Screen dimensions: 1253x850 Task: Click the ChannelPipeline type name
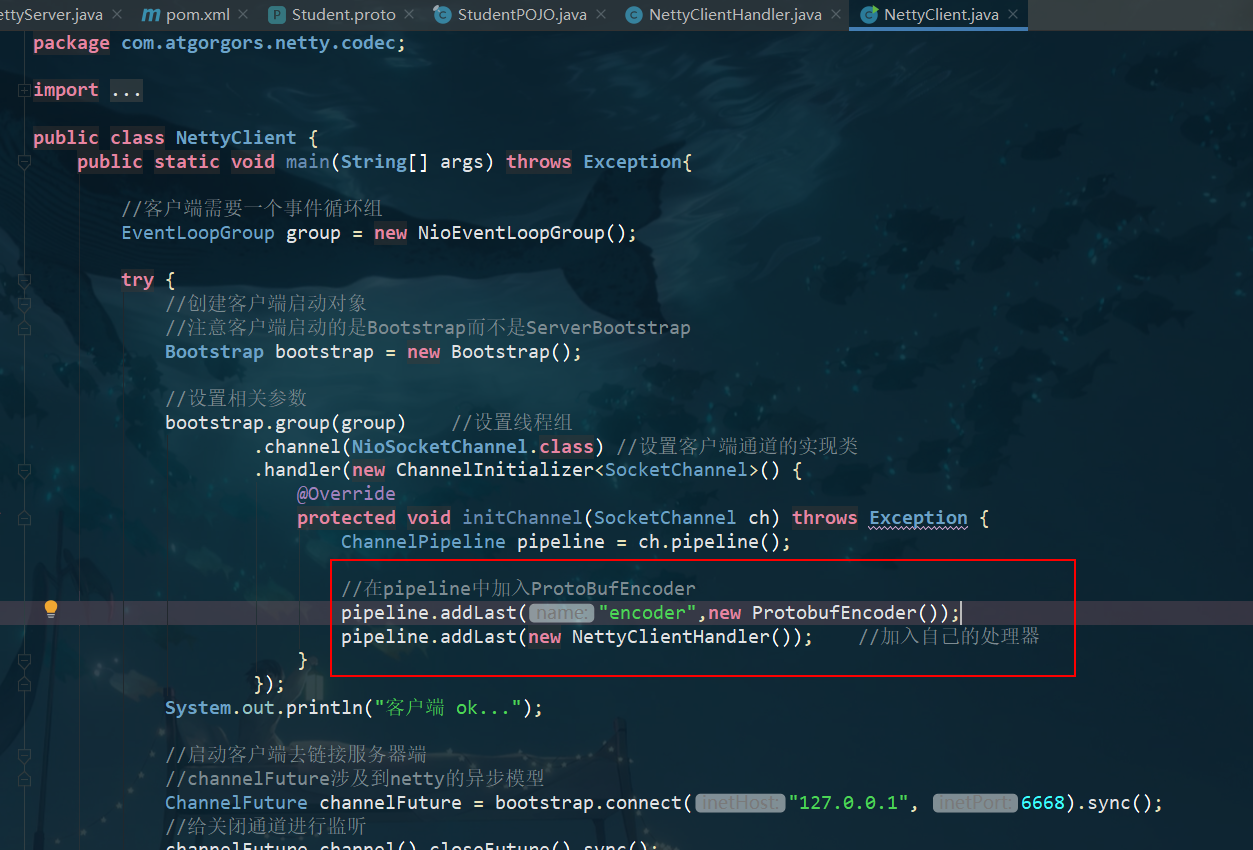(x=423, y=542)
